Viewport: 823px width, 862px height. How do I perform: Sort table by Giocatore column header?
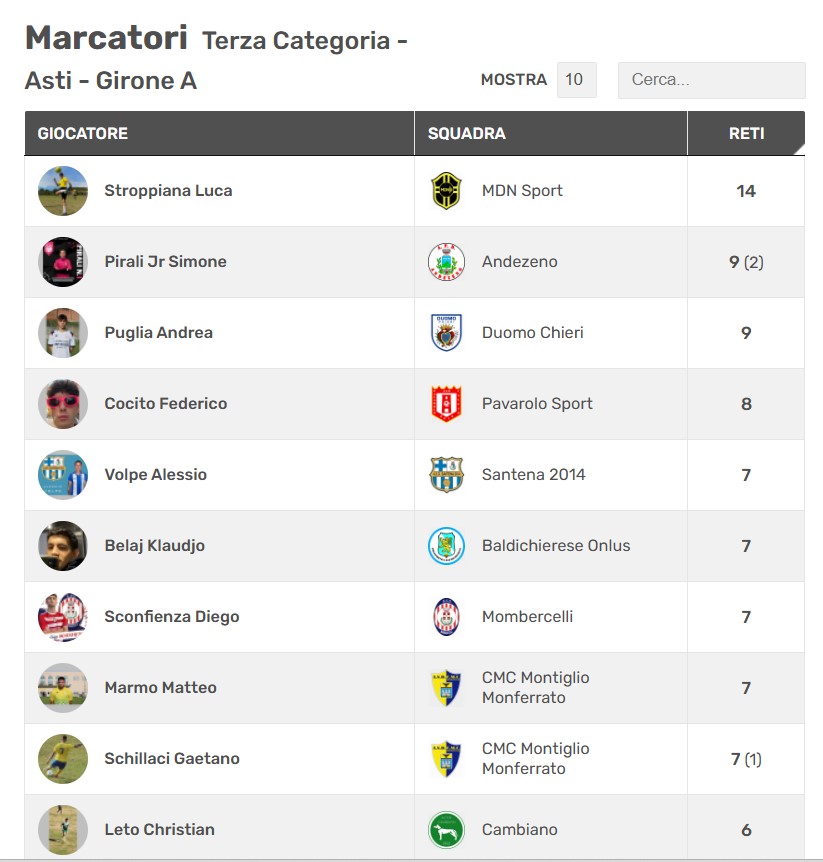83,133
